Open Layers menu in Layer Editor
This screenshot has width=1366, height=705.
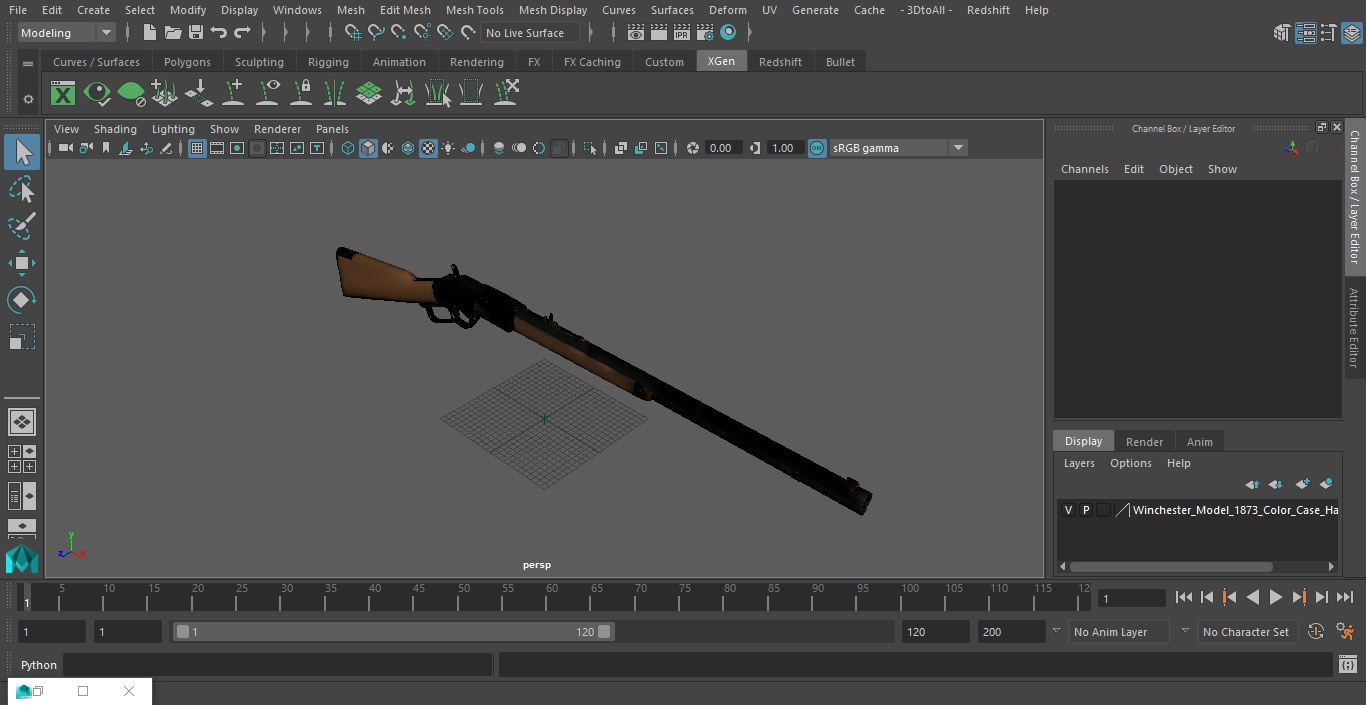[1079, 463]
